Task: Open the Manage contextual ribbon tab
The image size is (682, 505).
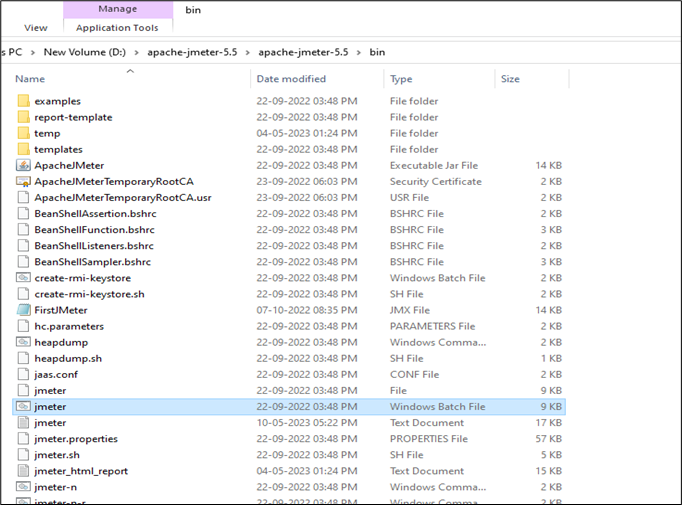Action: tap(118, 9)
